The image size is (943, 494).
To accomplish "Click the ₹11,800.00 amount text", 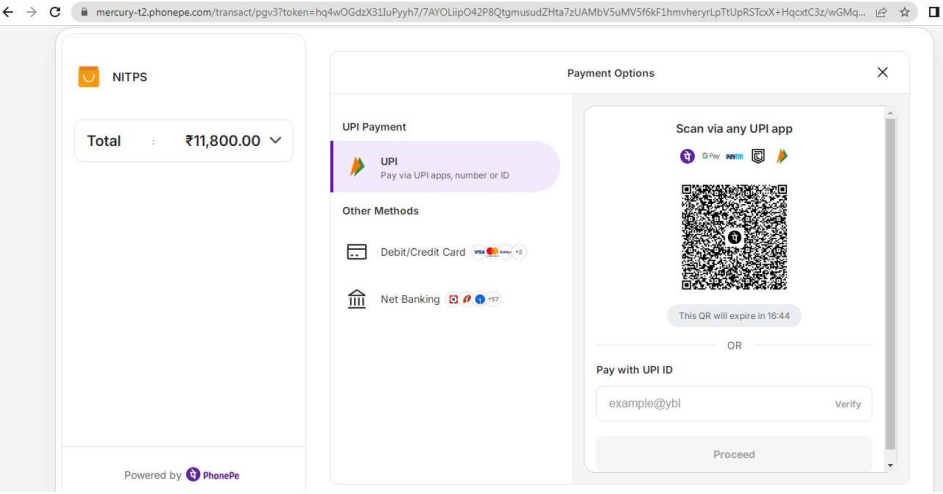I will tap(223, 141).
